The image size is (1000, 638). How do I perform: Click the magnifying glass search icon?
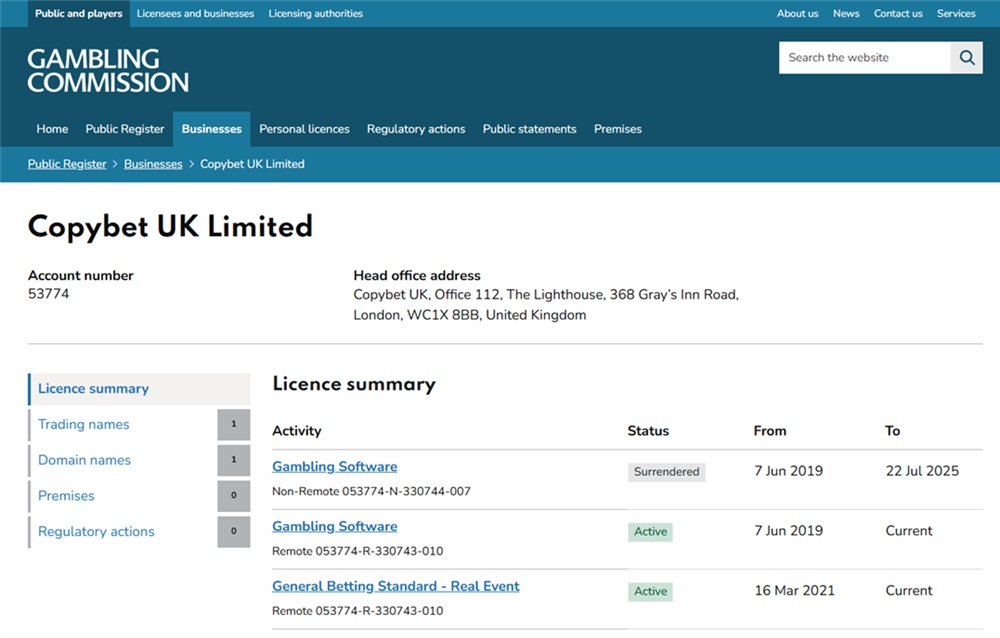[966, 57]
